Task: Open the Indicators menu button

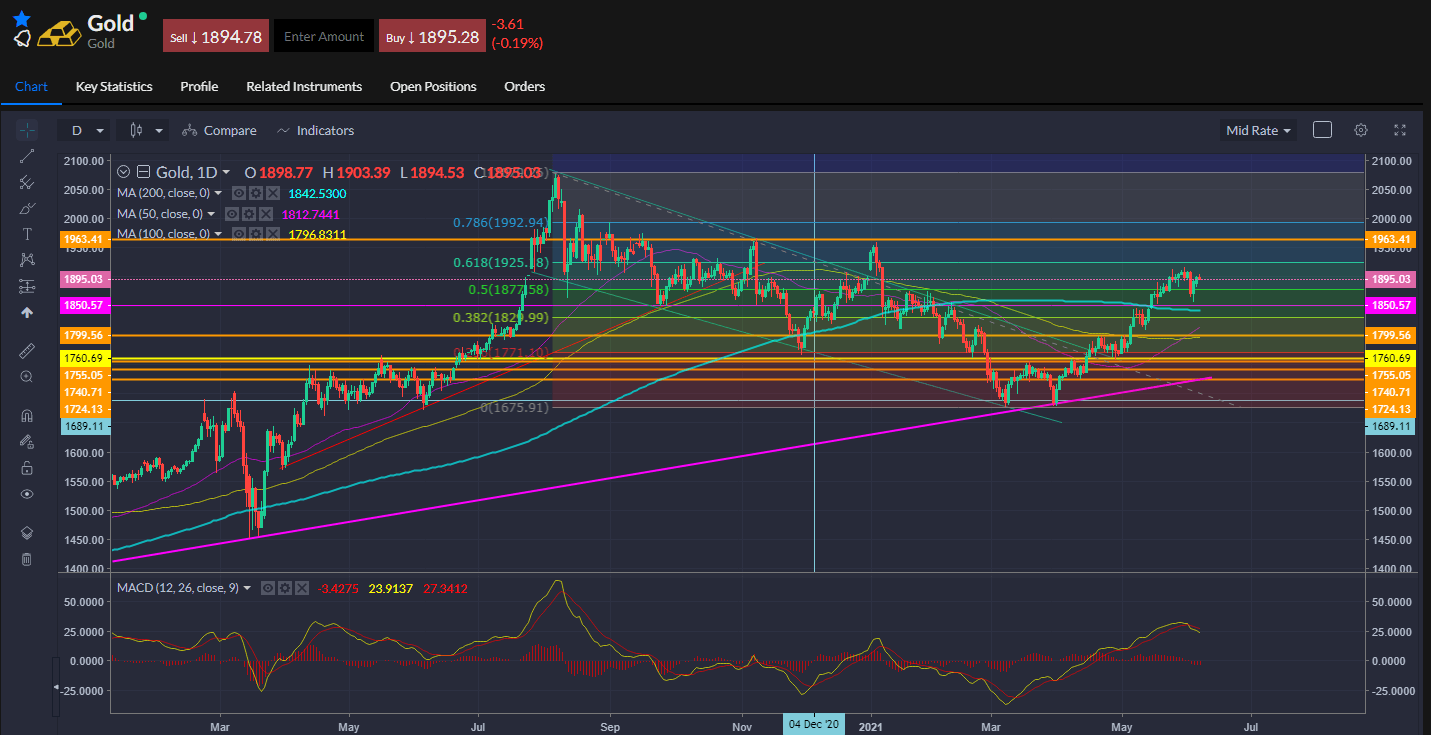Action: coord(316,130)
